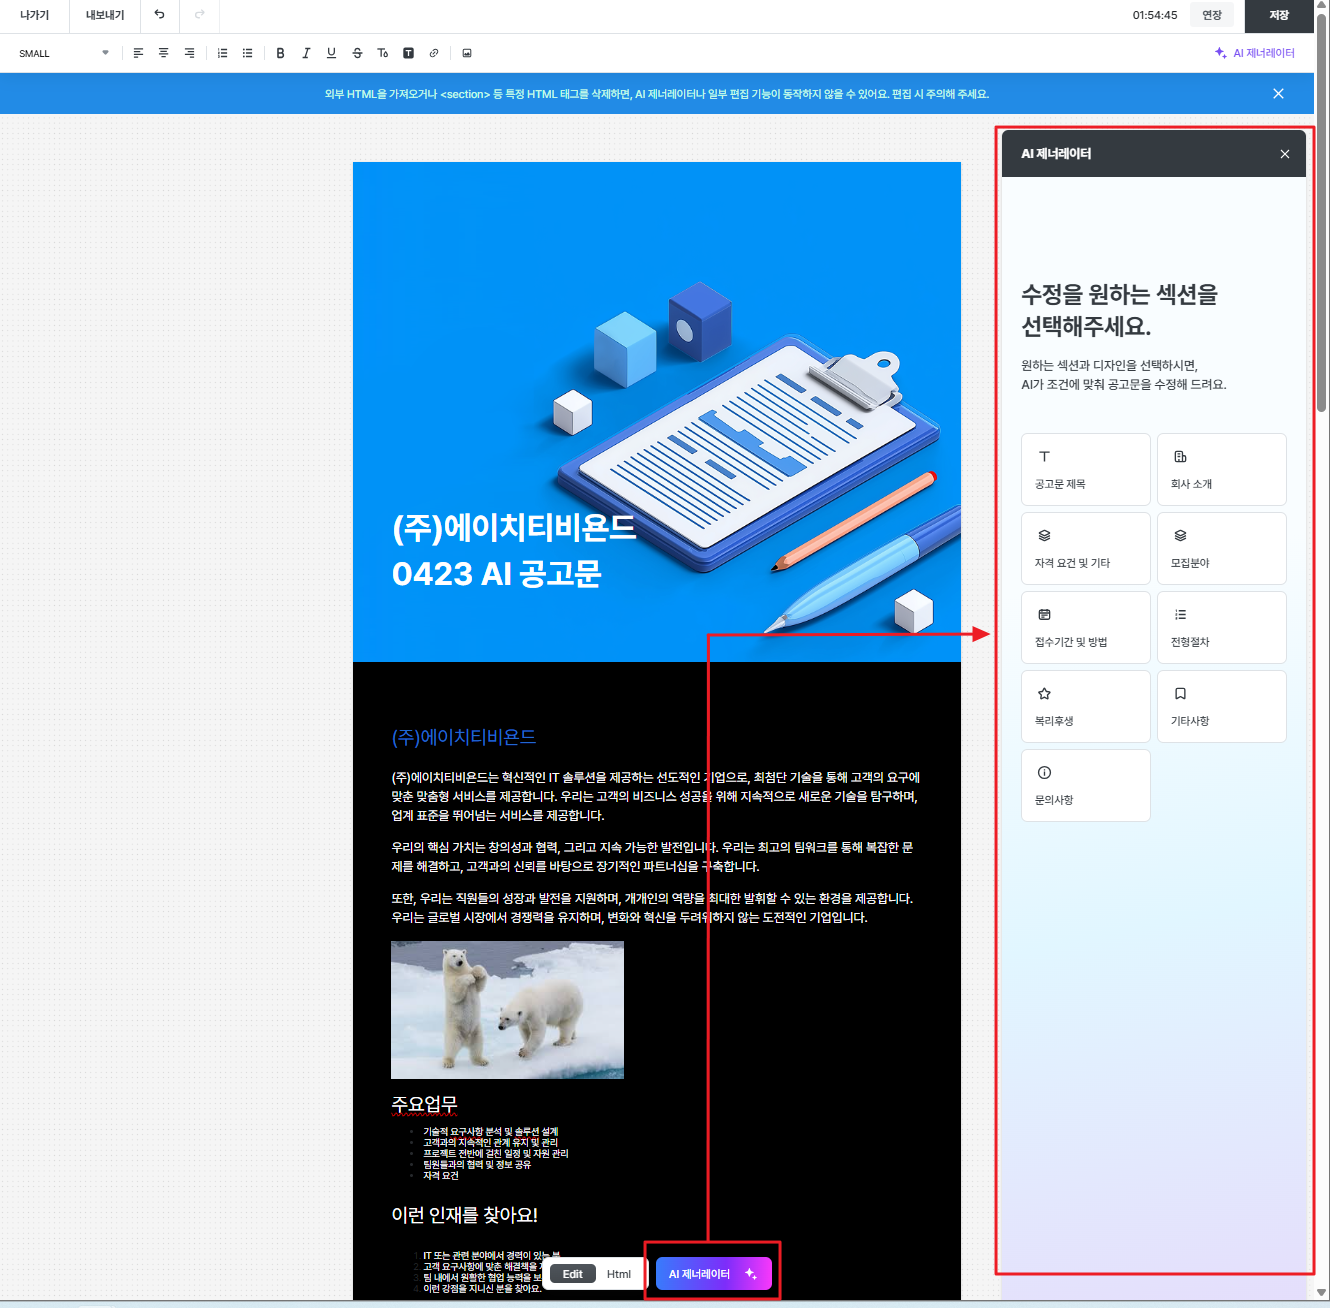
Task: Click the undo arrow
Action: pyautogui.click(x=159, y=15)
